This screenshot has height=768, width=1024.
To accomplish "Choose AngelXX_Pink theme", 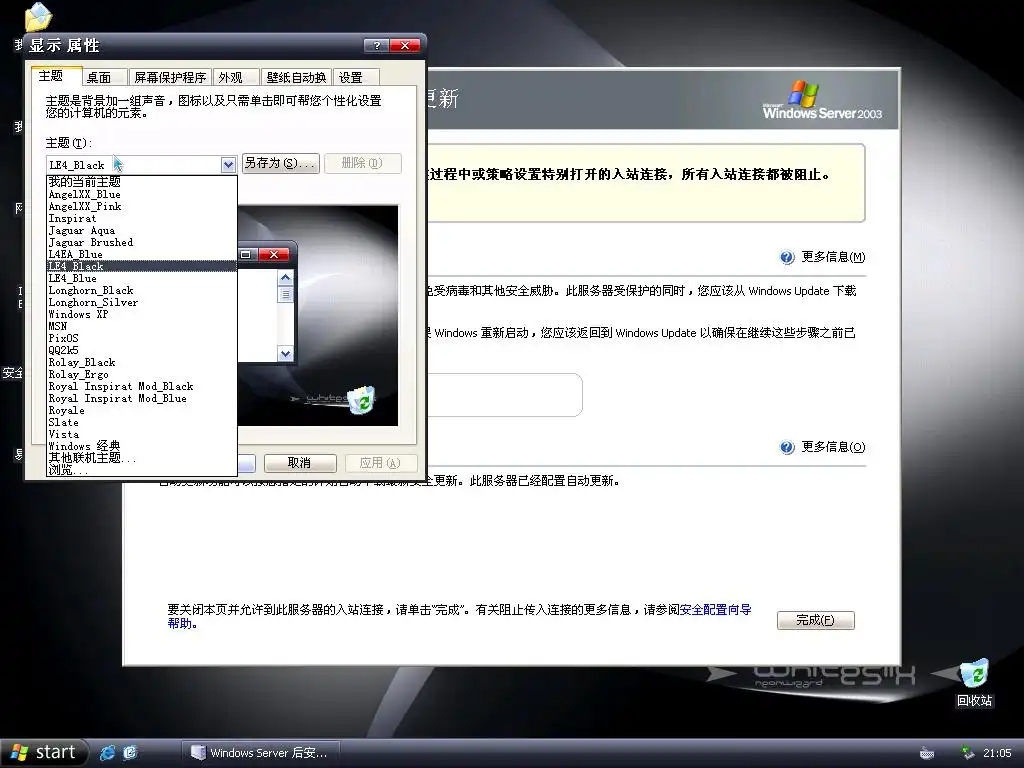I will [x=142, y=206].
